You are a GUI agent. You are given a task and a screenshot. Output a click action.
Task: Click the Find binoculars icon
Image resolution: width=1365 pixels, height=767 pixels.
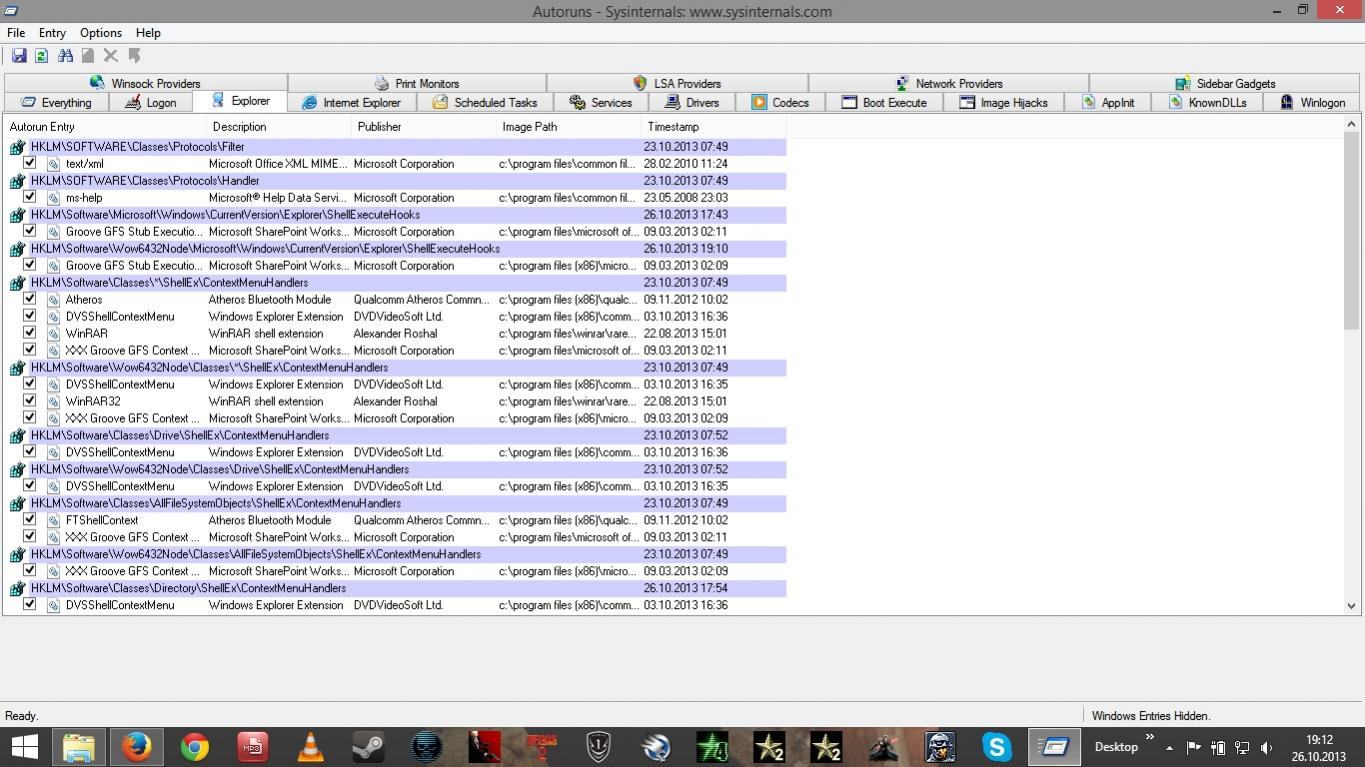pyautogui.click(x=65, y=56)
